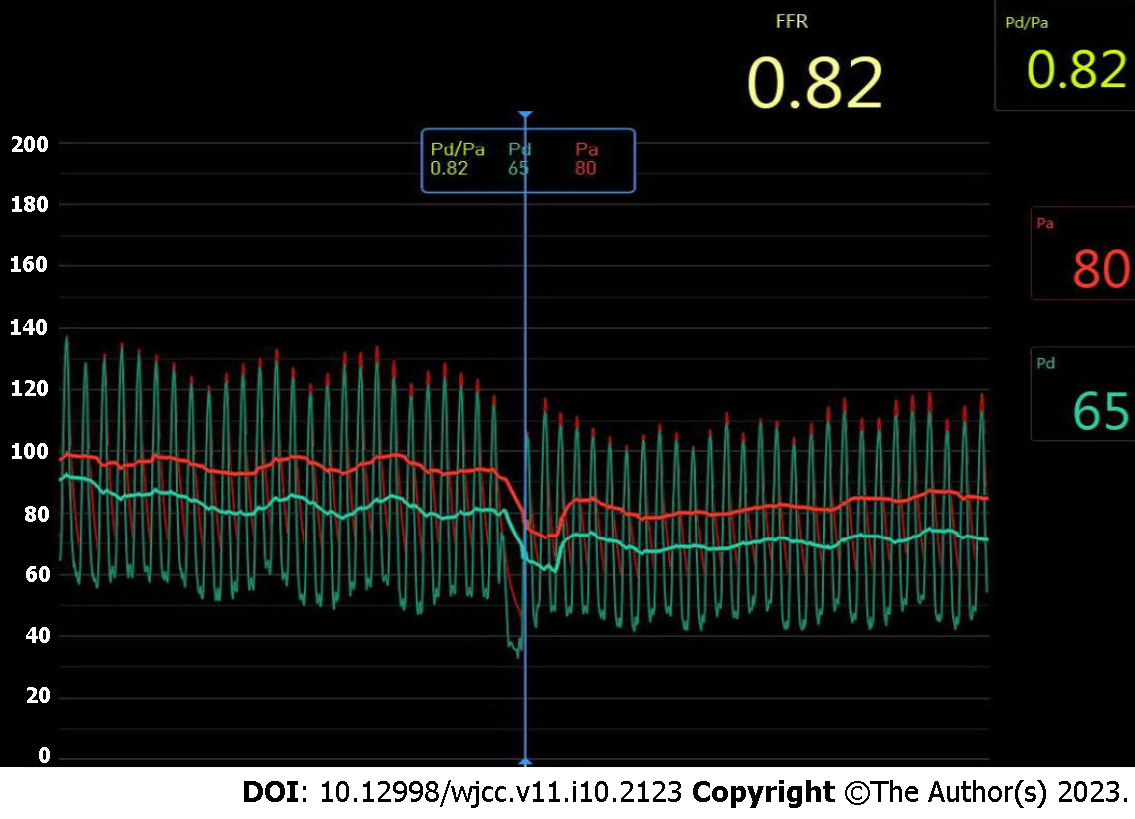The width and height of the screenshot is (1135, 819).
Task: Click the FFR label above the value
Action: pos(791,22)
